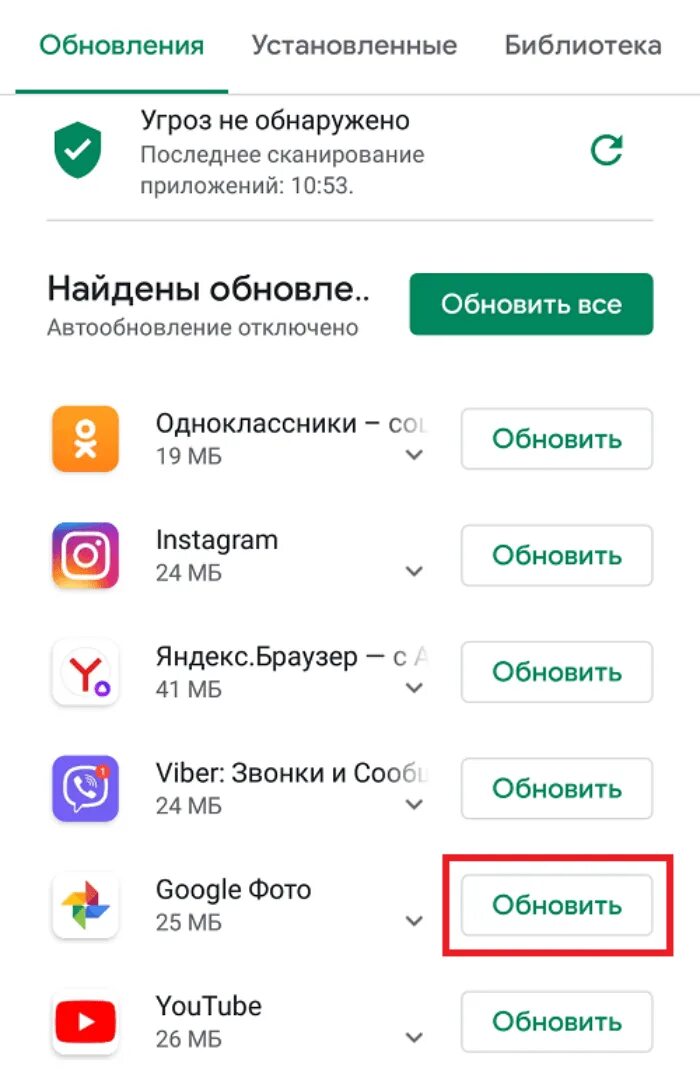Expand the Viber update details chevron
700x1088 pixels.
(x=414, y=805)
